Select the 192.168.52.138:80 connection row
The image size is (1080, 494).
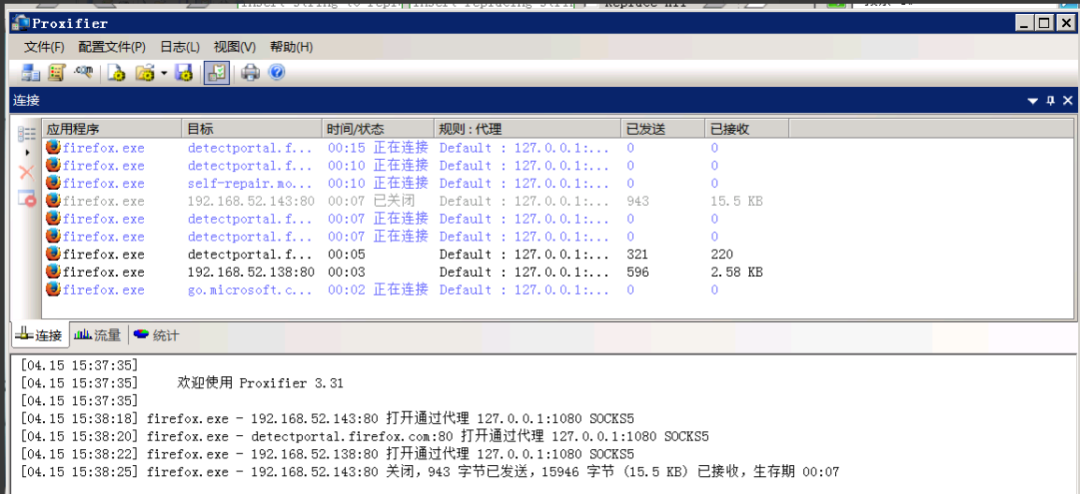pos(250,272)
